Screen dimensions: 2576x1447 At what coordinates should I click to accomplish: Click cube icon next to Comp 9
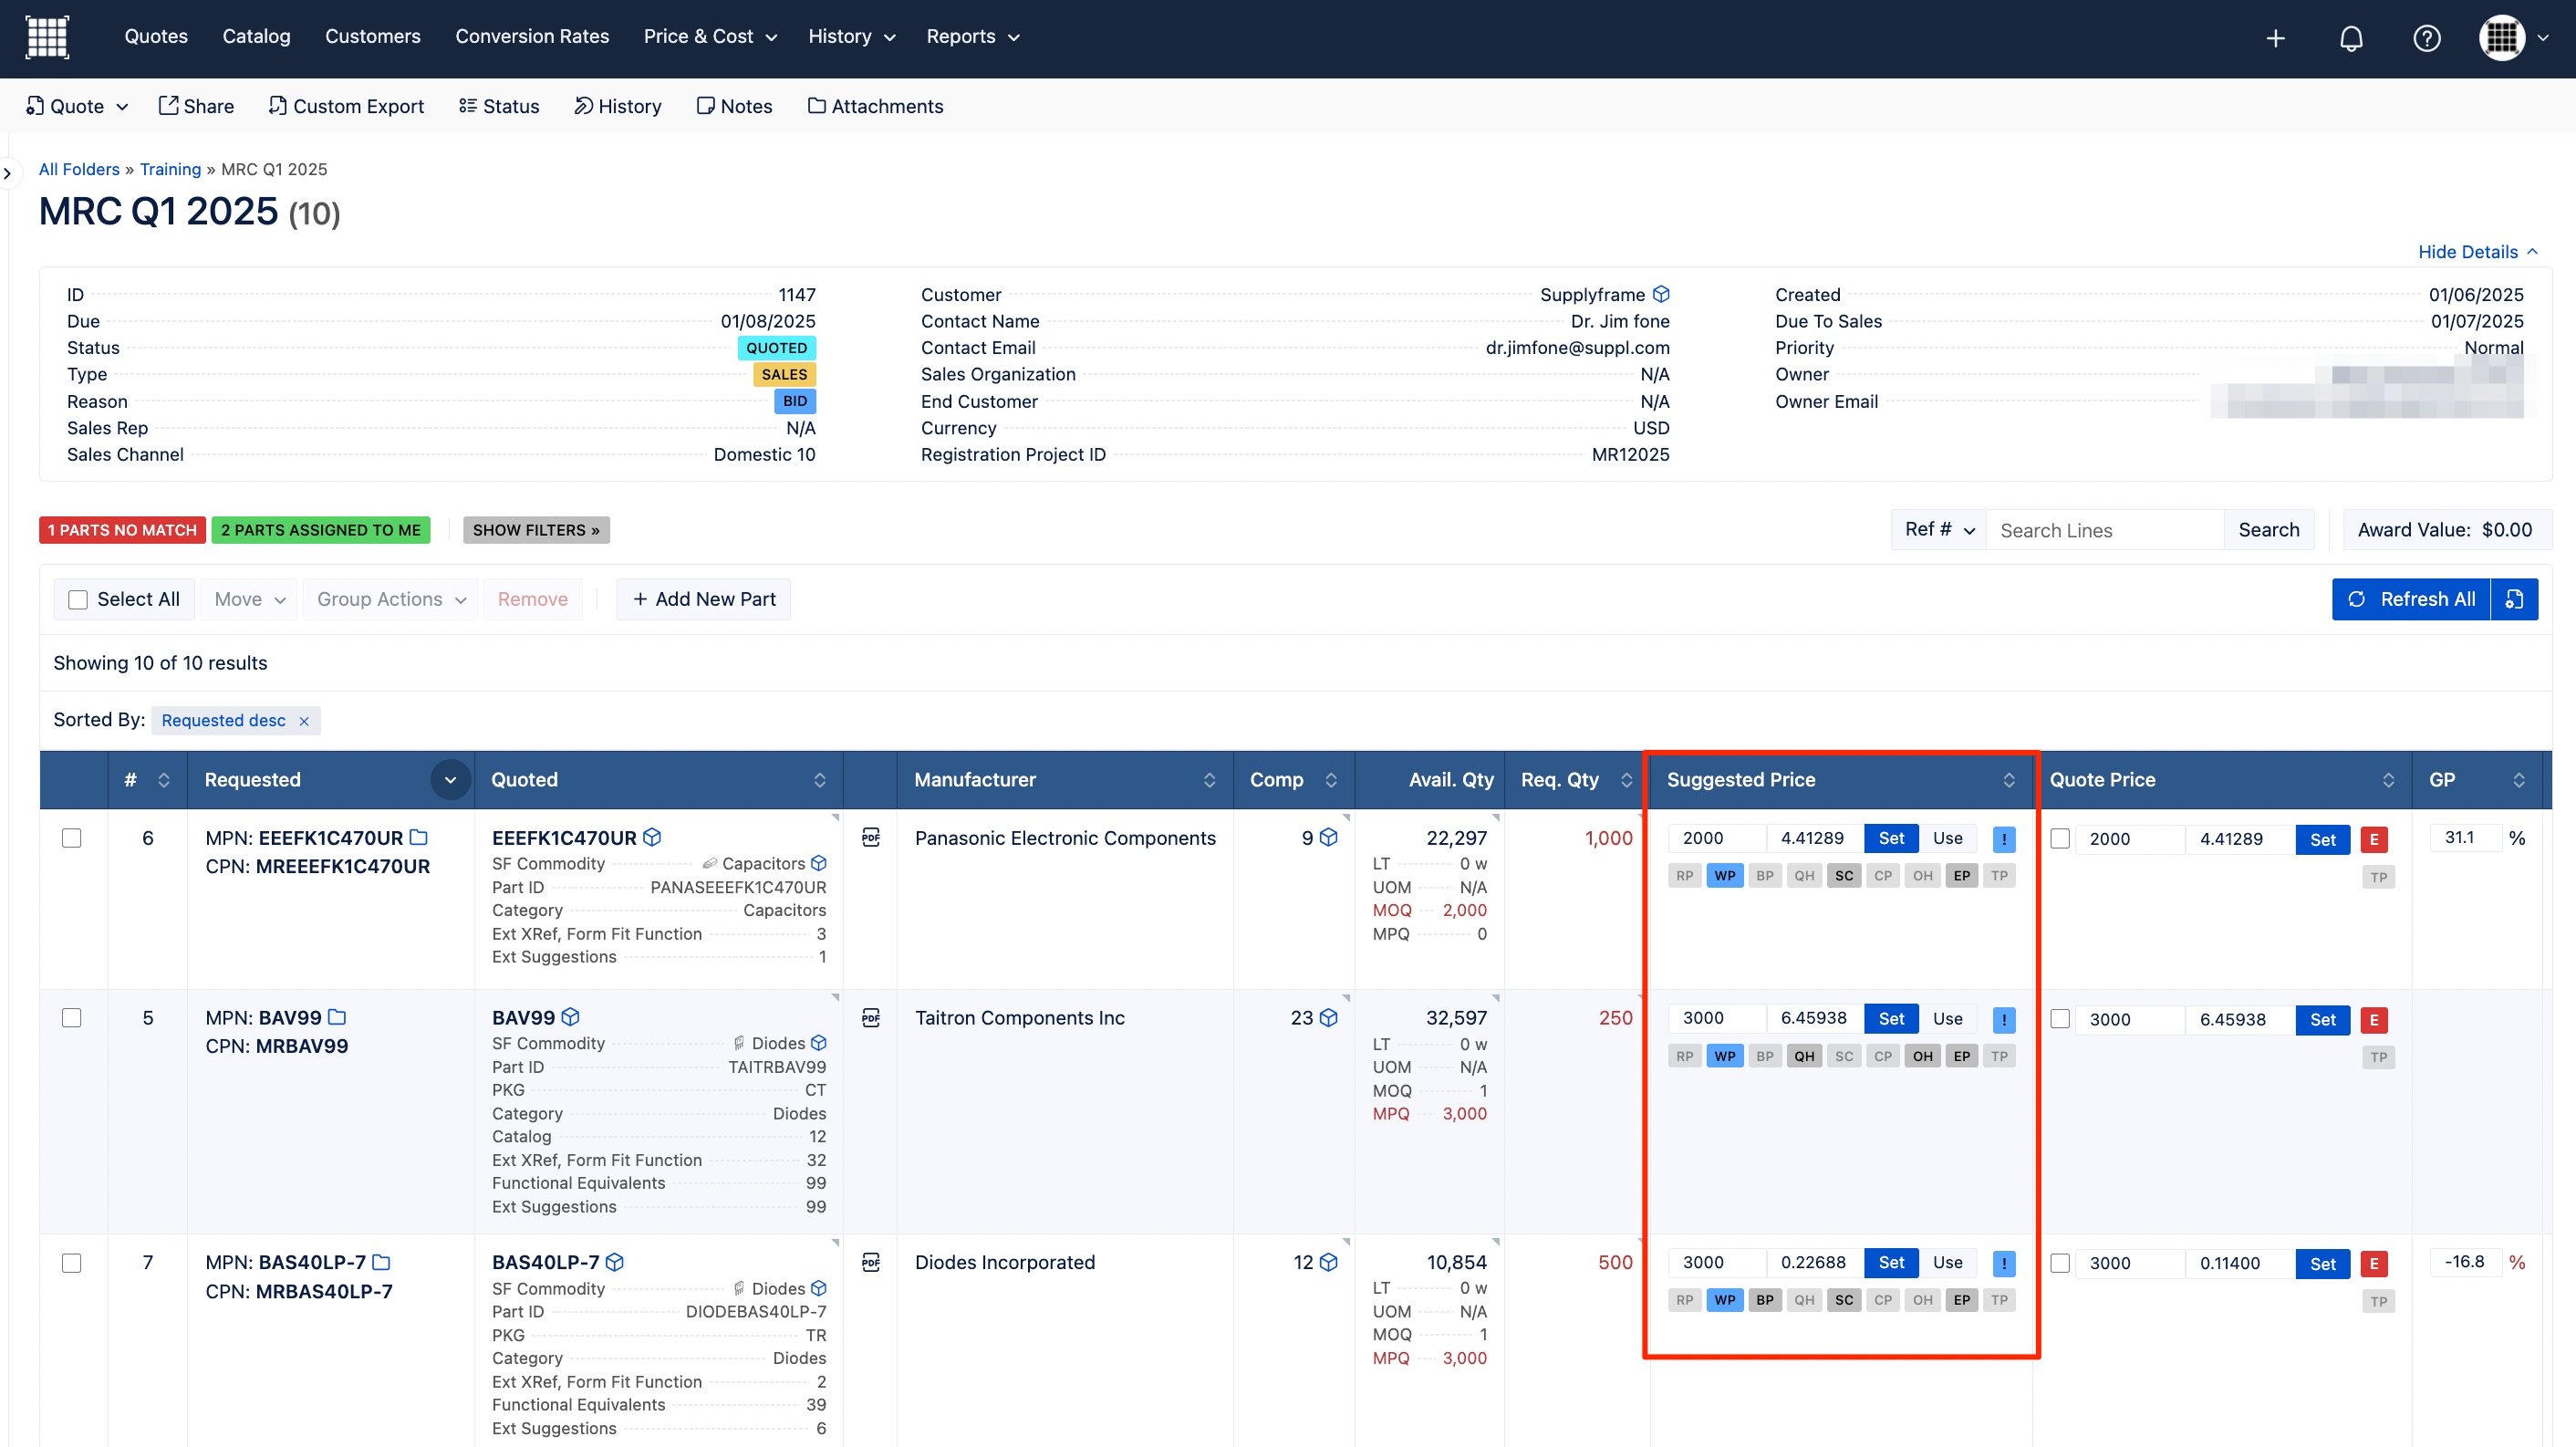click(1329, 837)
